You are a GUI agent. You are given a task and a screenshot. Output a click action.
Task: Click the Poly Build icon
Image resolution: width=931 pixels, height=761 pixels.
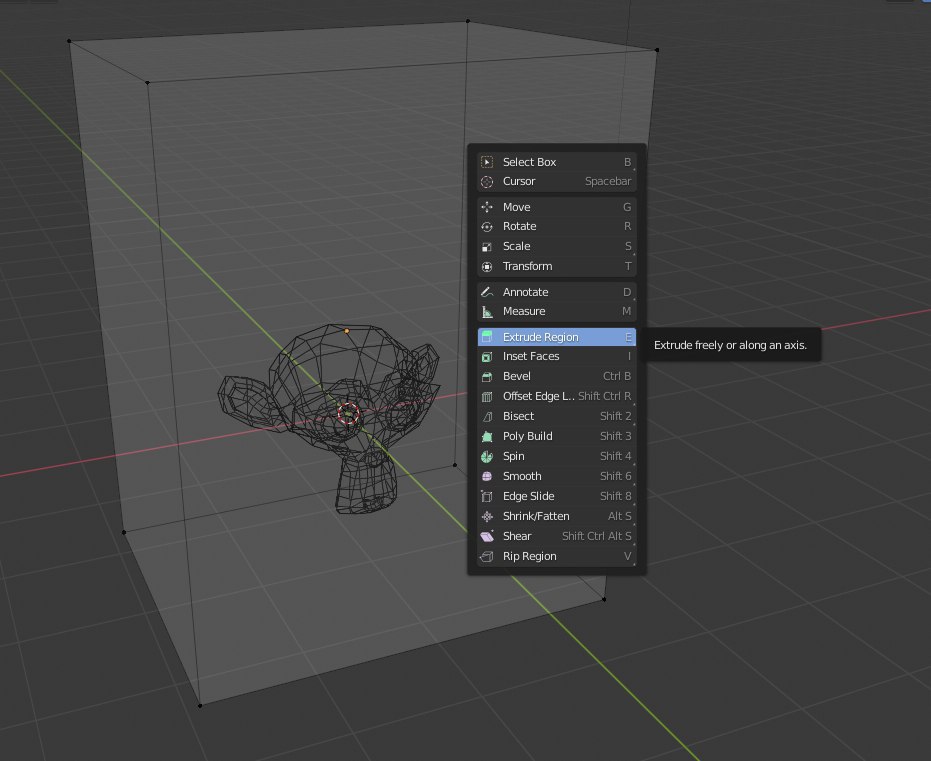(487, 436)
